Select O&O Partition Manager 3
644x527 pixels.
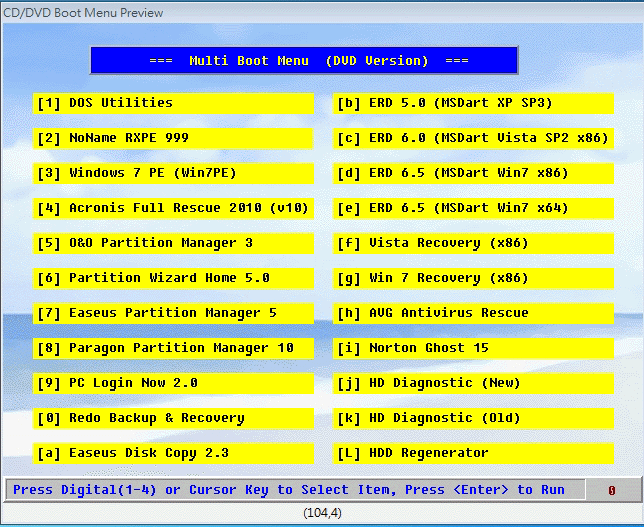(173, 243)
